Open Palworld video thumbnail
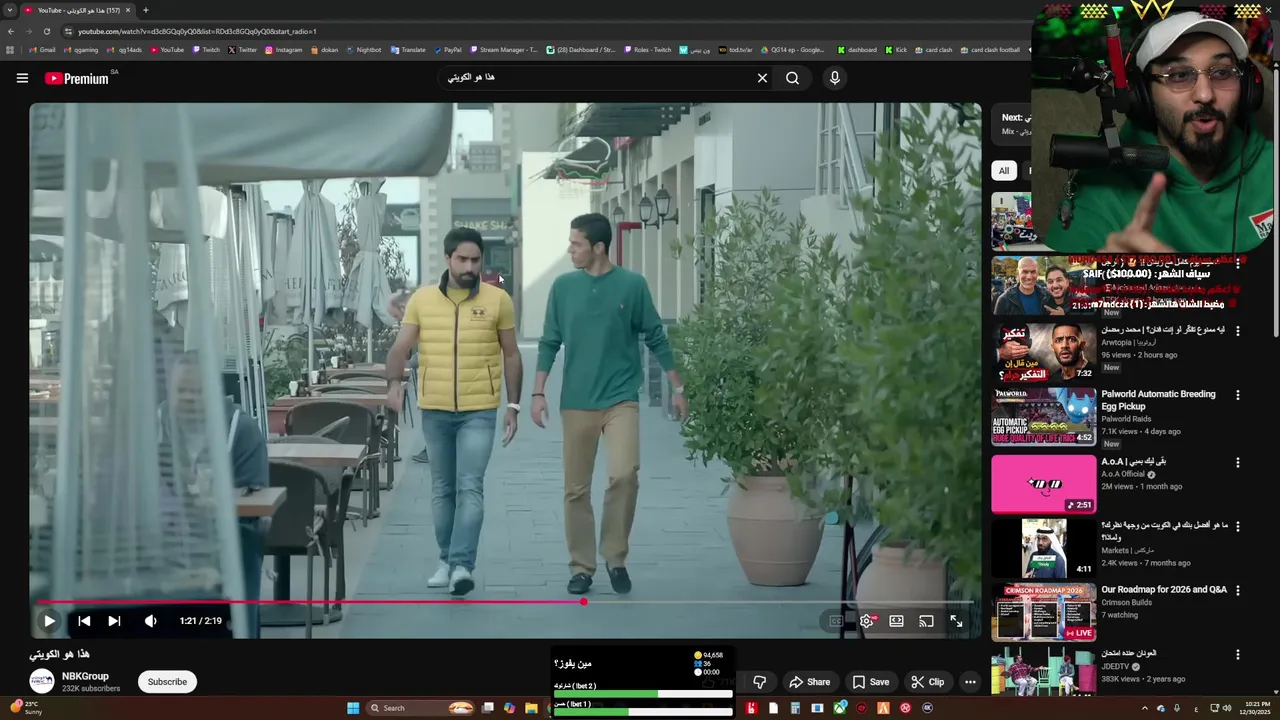 coord(1043,416)
